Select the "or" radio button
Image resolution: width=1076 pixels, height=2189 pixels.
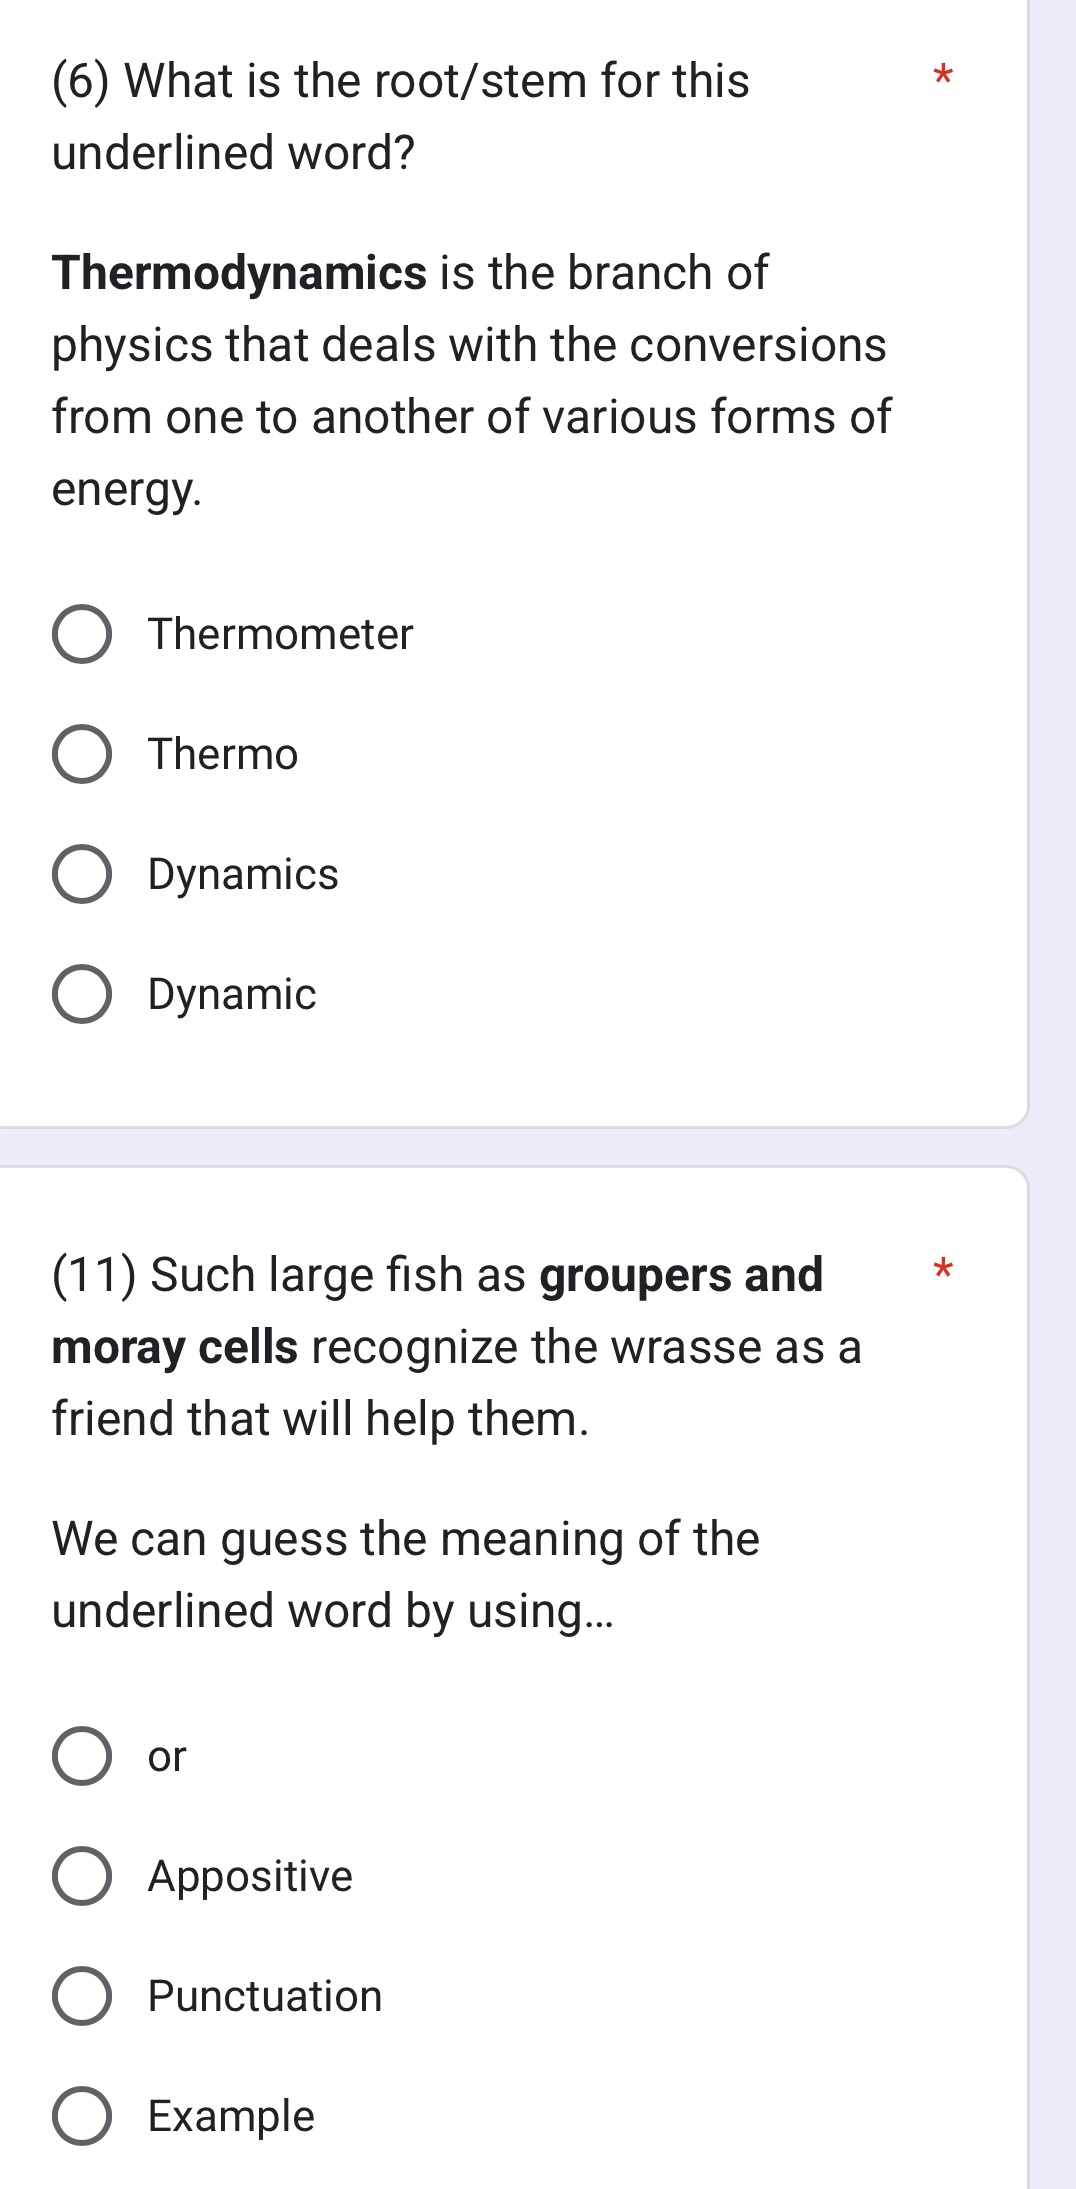pos(81,1756)
